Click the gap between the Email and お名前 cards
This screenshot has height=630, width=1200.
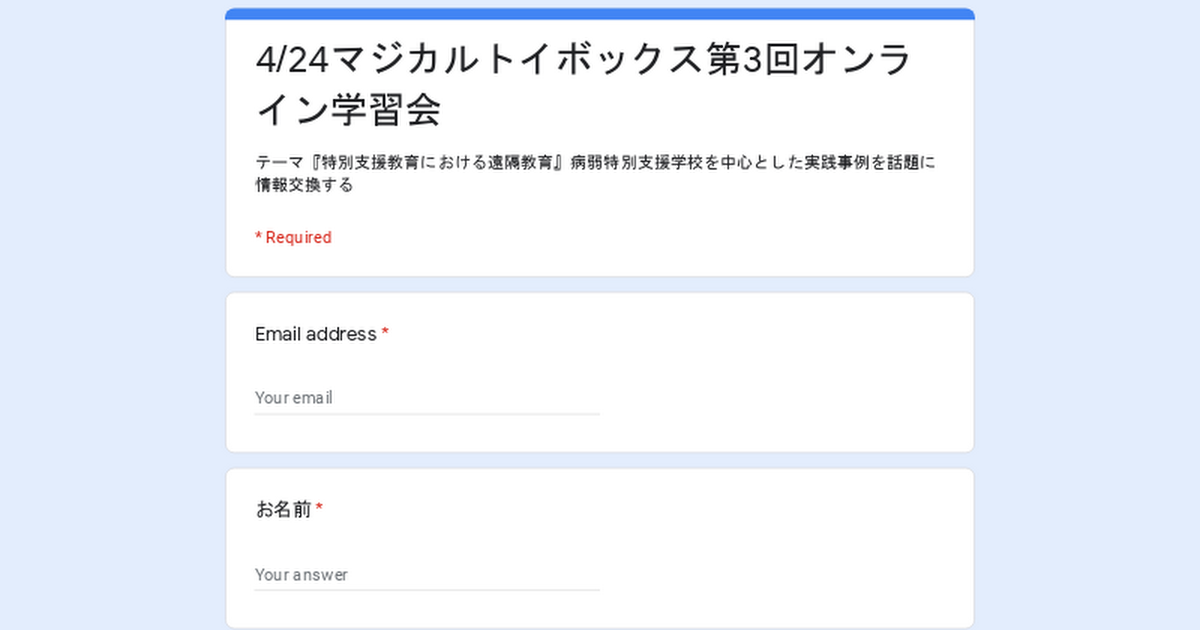click(x=600, y=461)
